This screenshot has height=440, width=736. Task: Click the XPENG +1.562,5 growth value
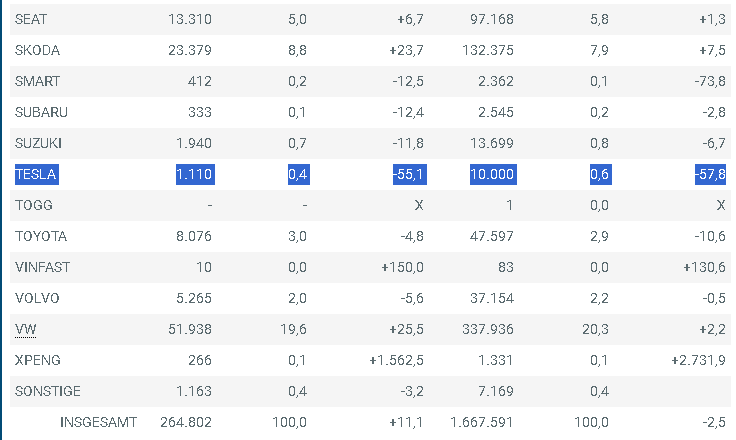tap(397, 360)
